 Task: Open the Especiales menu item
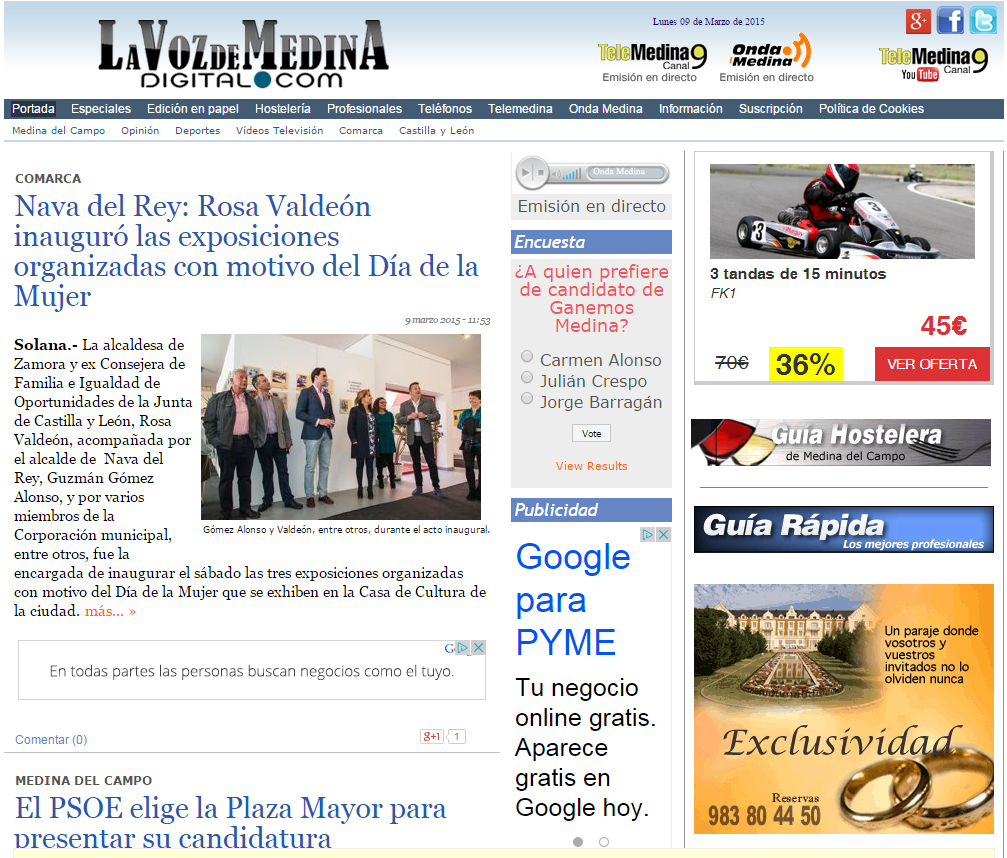click(x=101, y=109)
